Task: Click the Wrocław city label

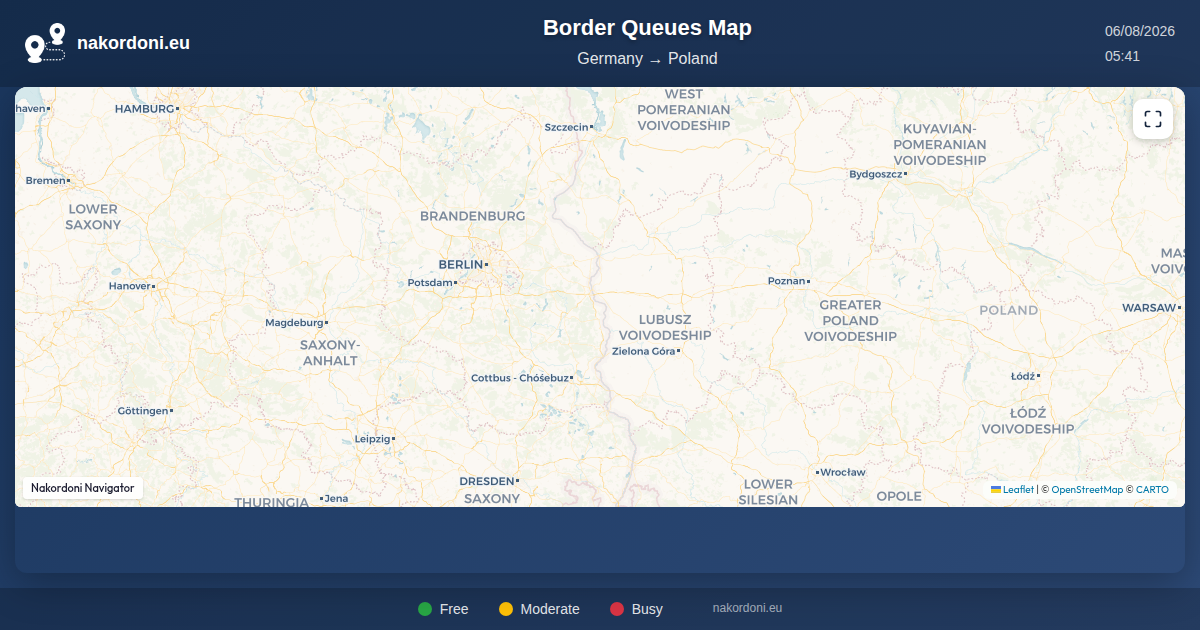Action: pos(843,472)
